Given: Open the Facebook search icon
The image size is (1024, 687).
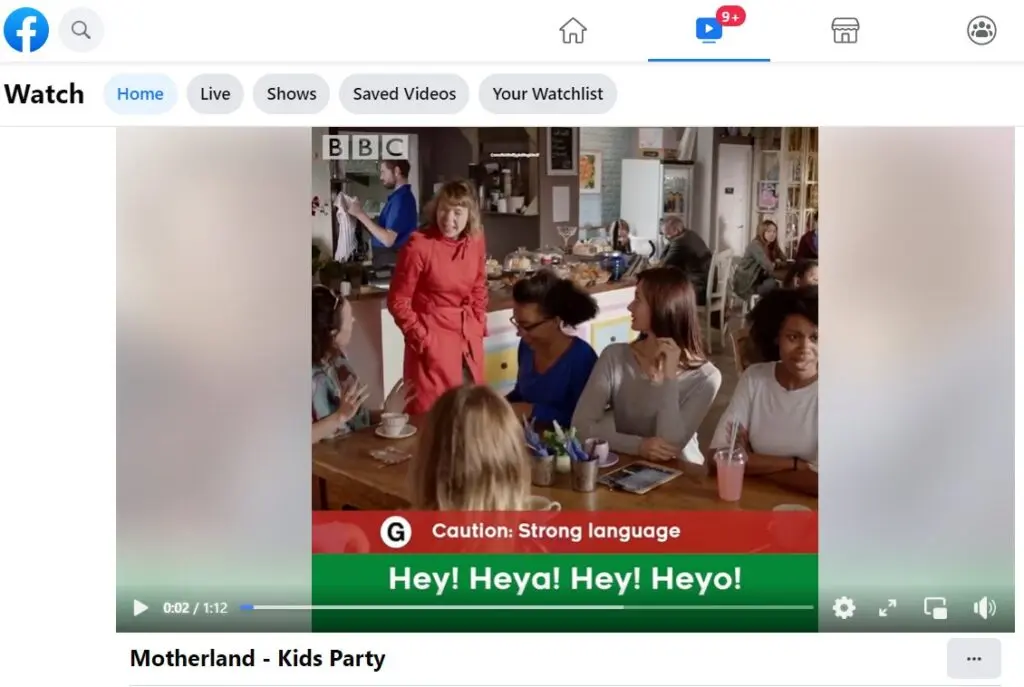Looking at the screenshot, I should click(81, 30).
